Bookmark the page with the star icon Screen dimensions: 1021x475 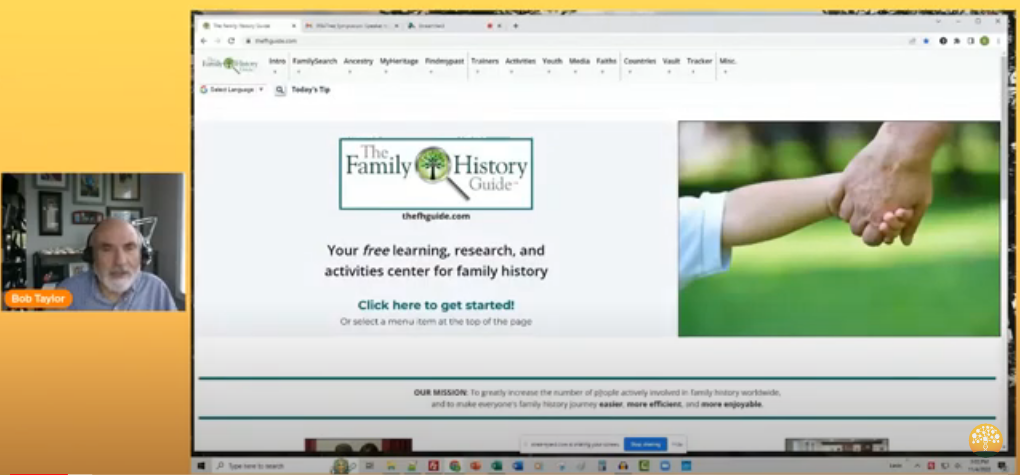click(x=926, y=41)
